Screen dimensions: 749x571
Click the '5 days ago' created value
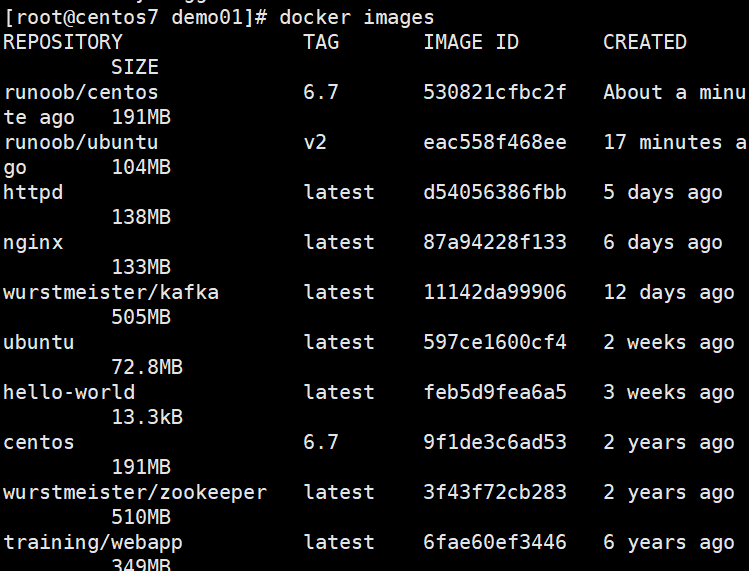click(x=663, y=193)
